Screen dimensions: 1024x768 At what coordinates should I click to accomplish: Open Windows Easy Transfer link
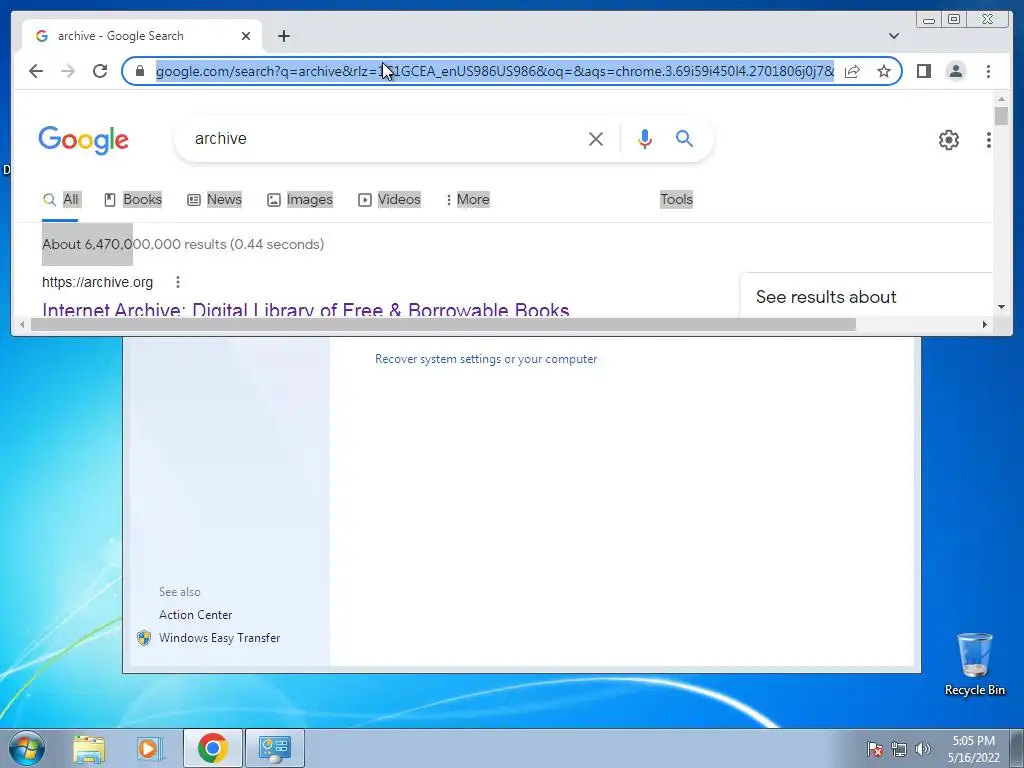pos(219,638)
